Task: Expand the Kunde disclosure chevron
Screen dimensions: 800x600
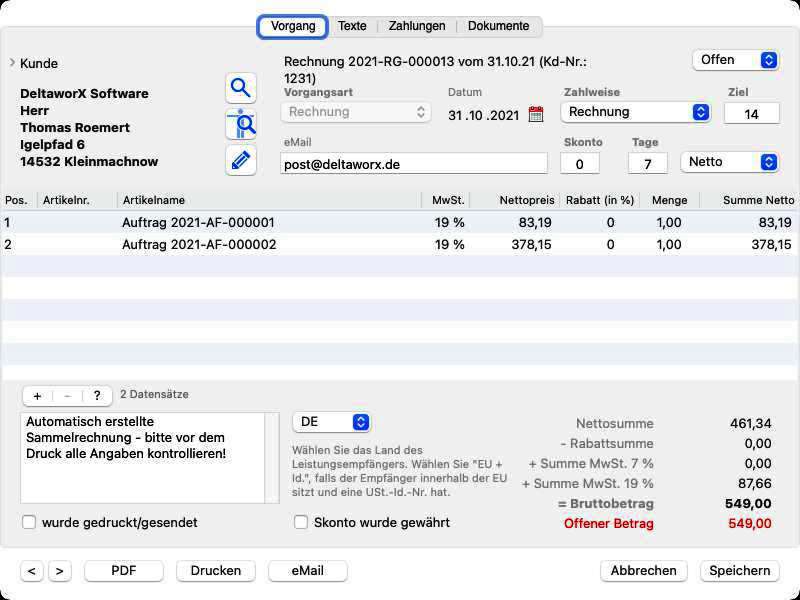Action: (12, 63)
